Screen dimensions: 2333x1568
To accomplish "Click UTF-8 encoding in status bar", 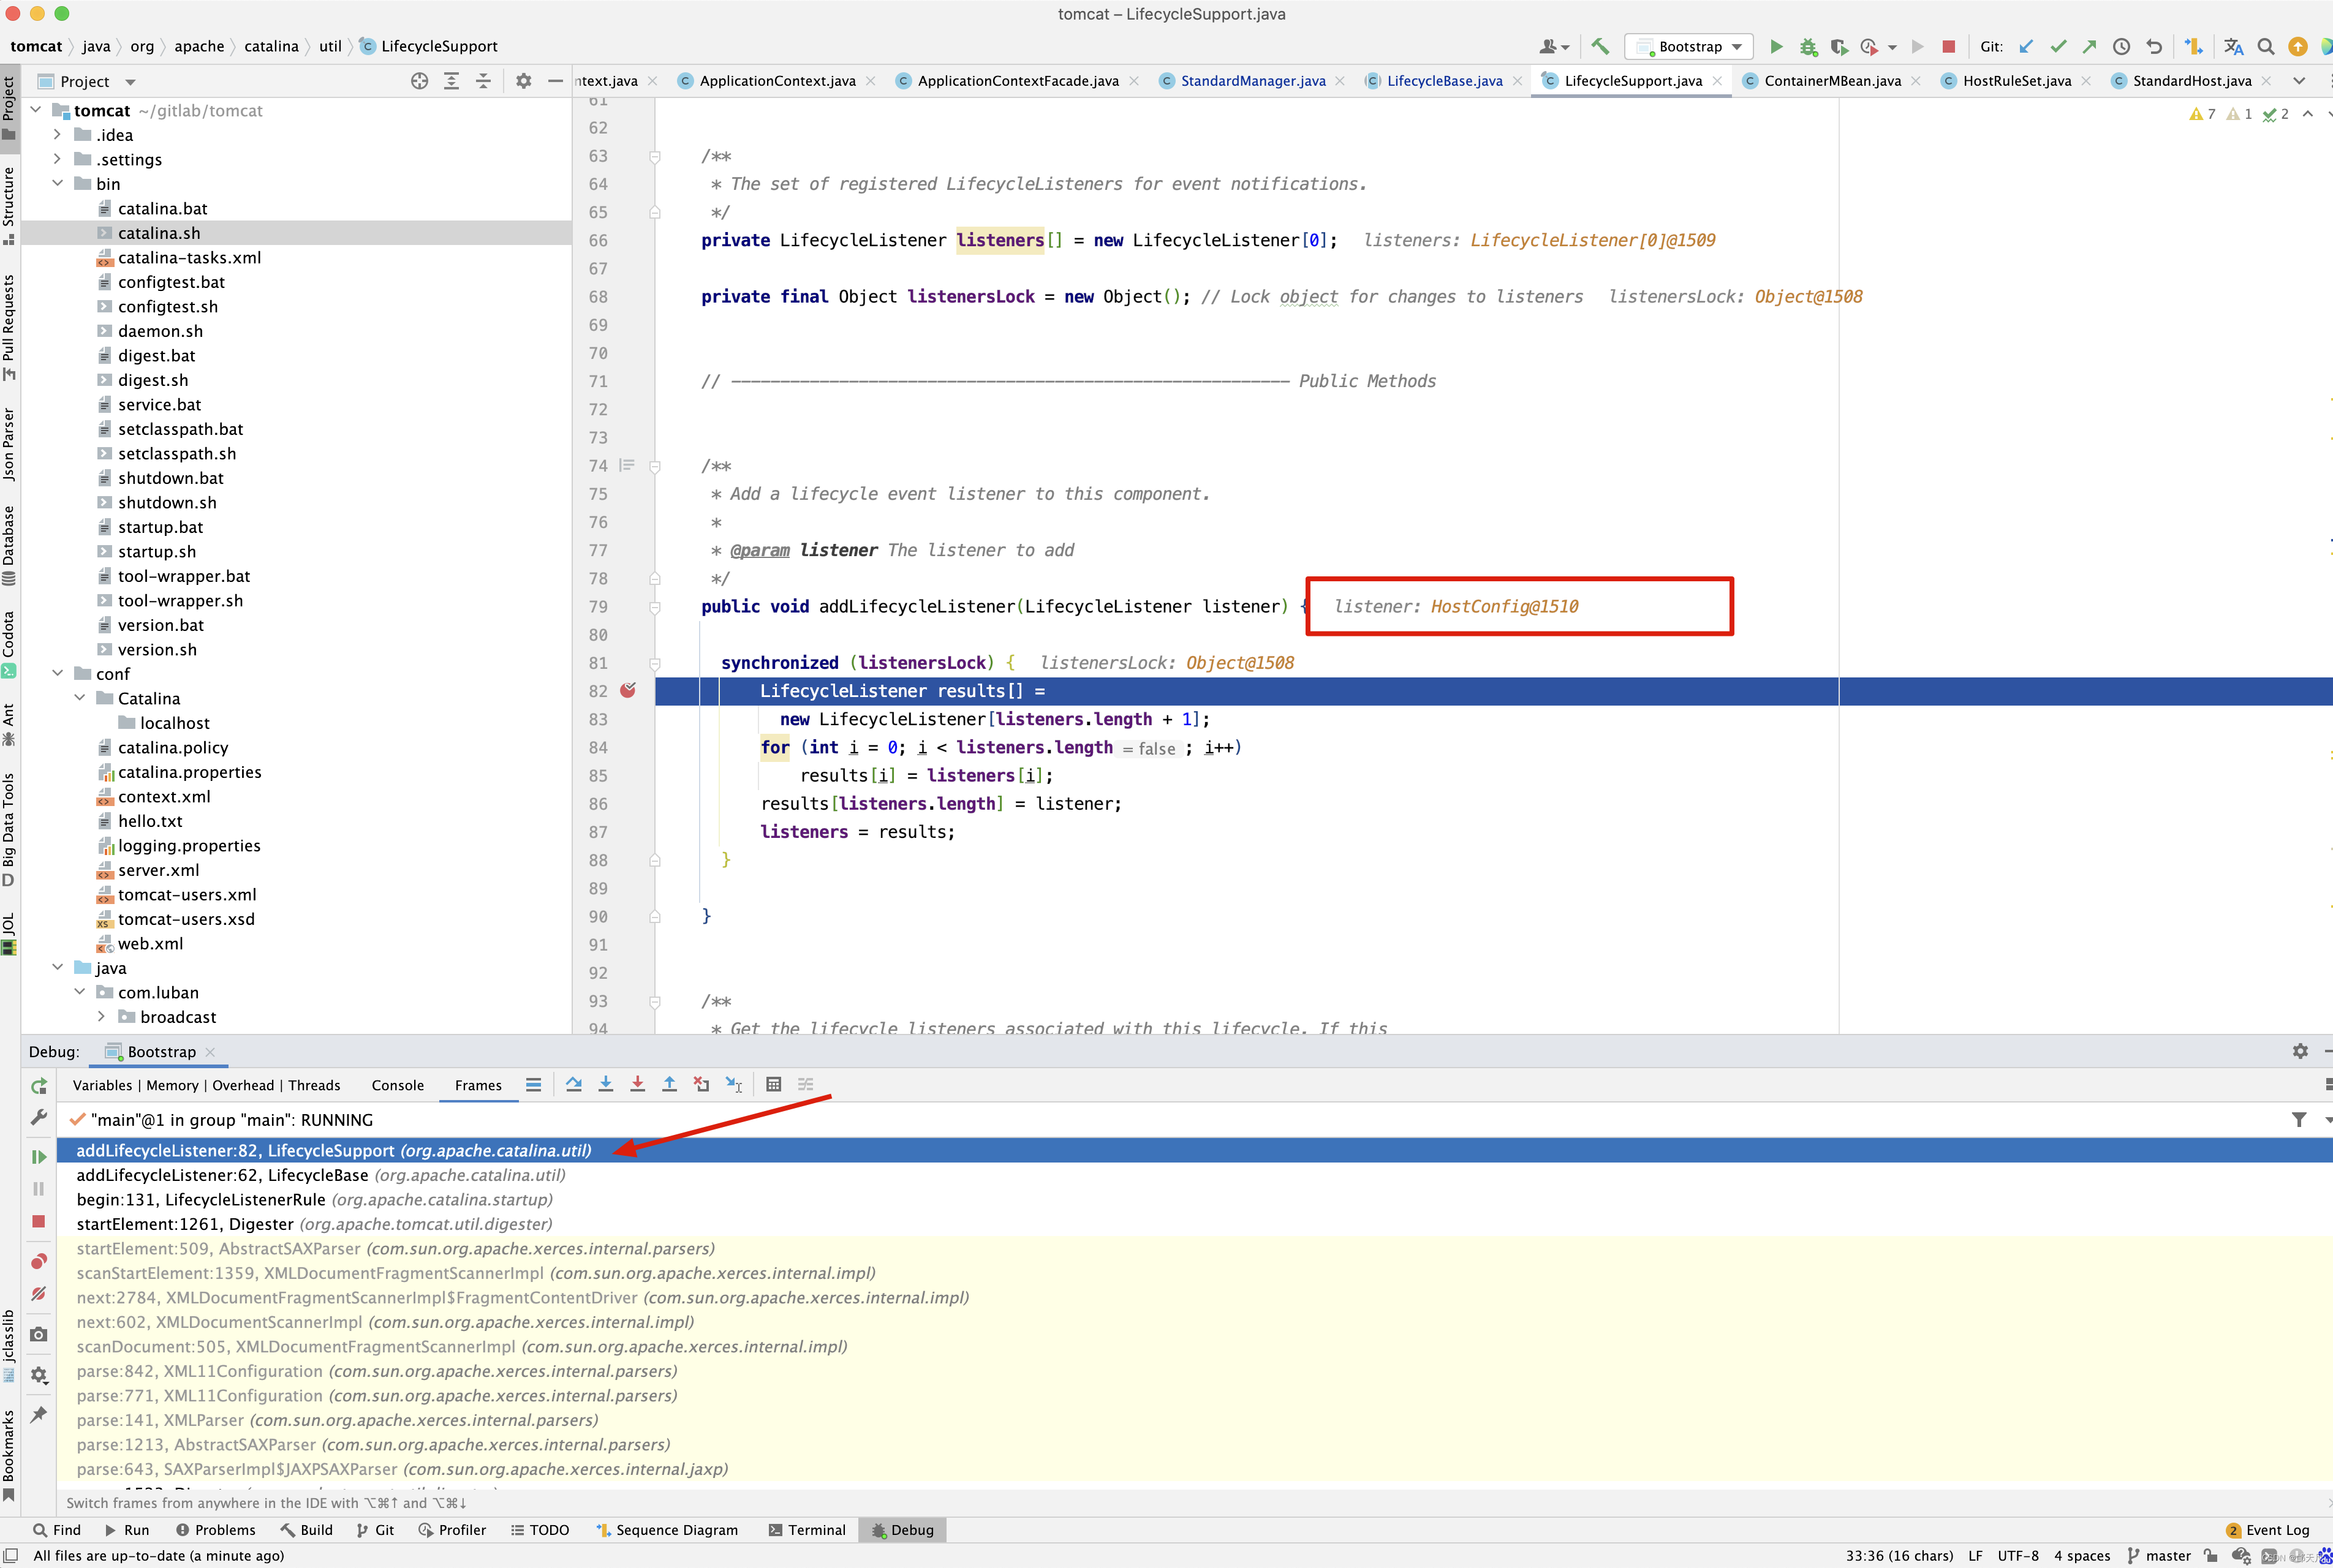I will pyautogui.click(x=2018, y=1556).
